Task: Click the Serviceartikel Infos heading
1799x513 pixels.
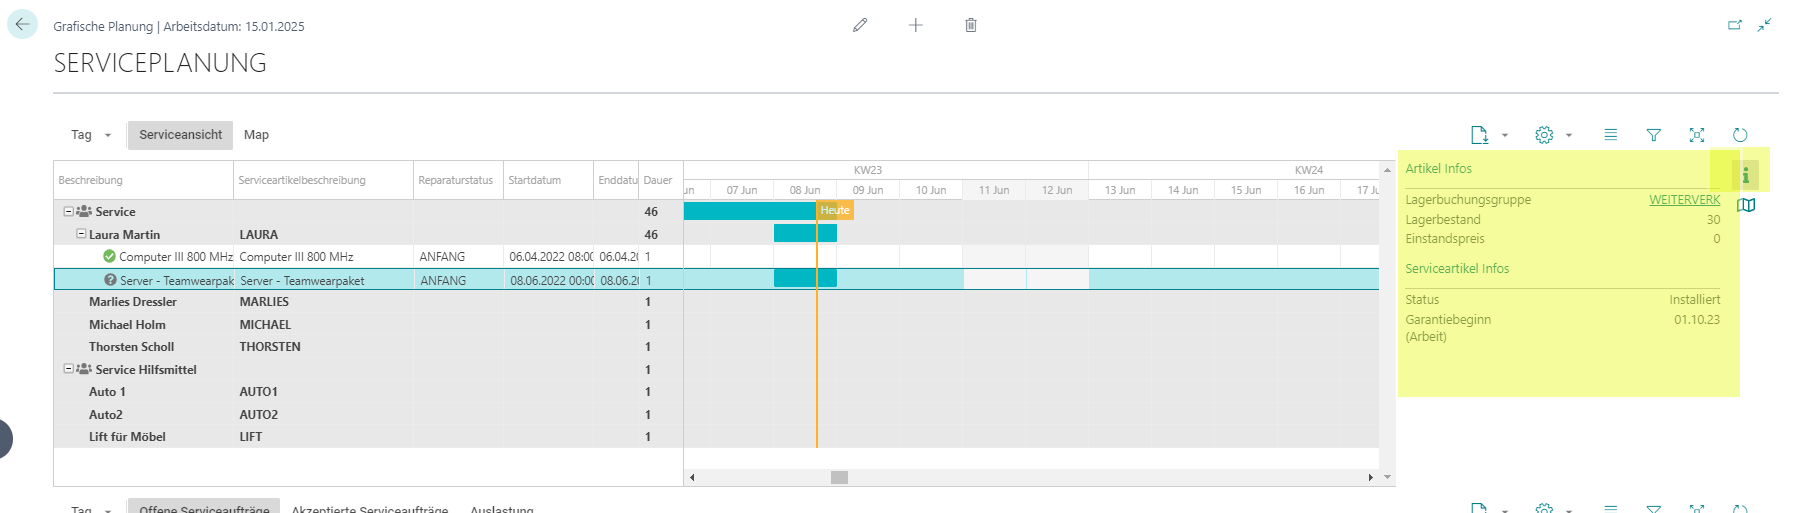Action: [1457, 269]
